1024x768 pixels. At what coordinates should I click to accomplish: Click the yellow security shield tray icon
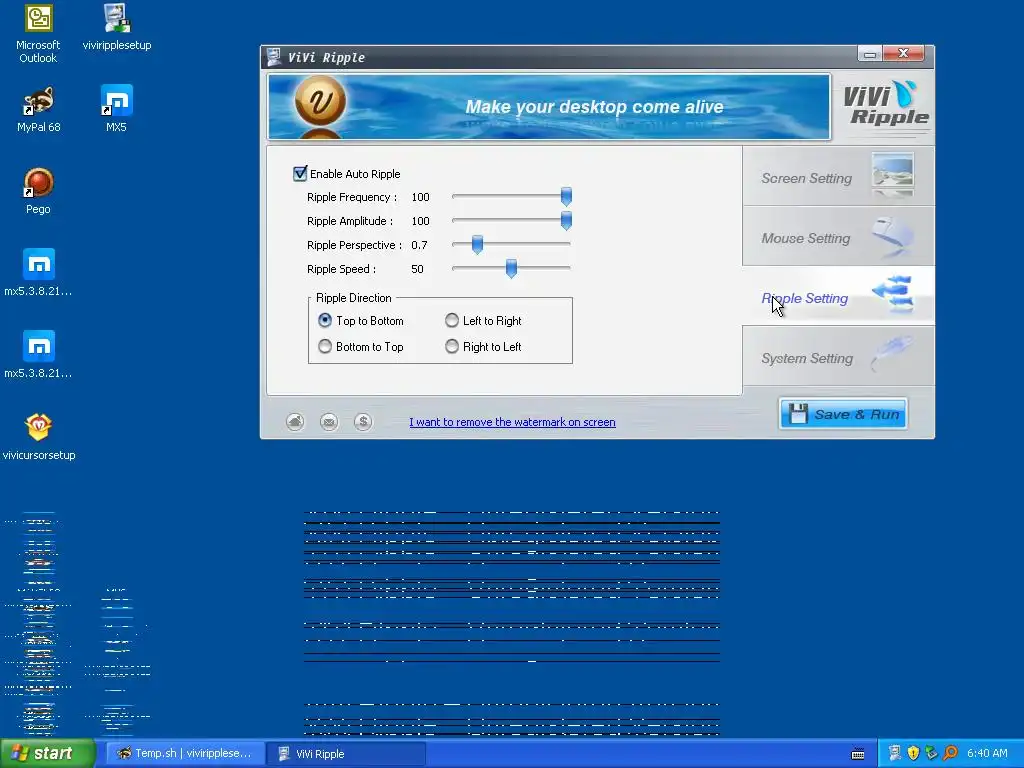pos(914,753)
